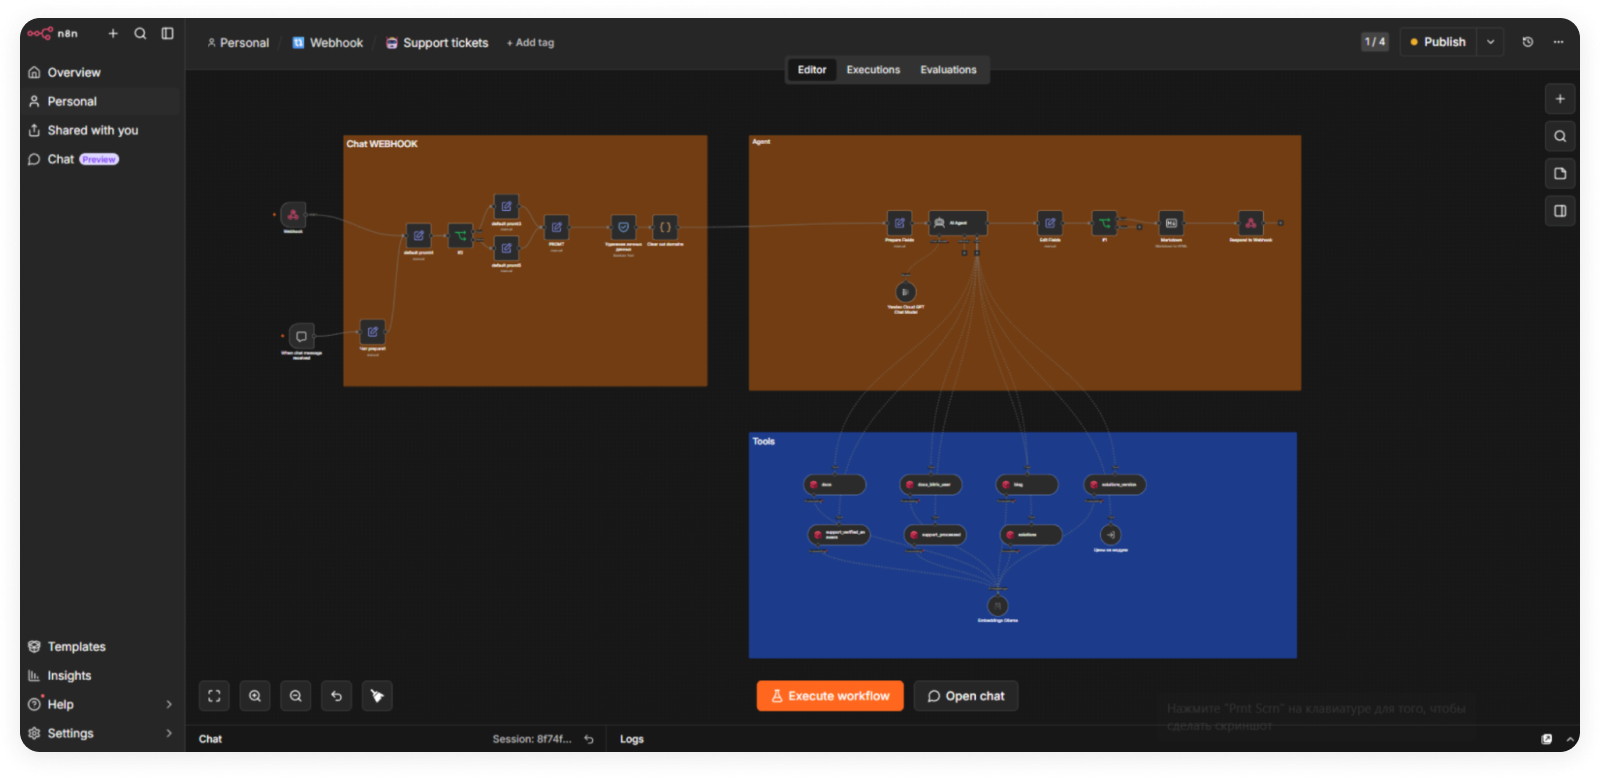
Task: Toggle the right side panel icon
Action: tap(1560, 211)
